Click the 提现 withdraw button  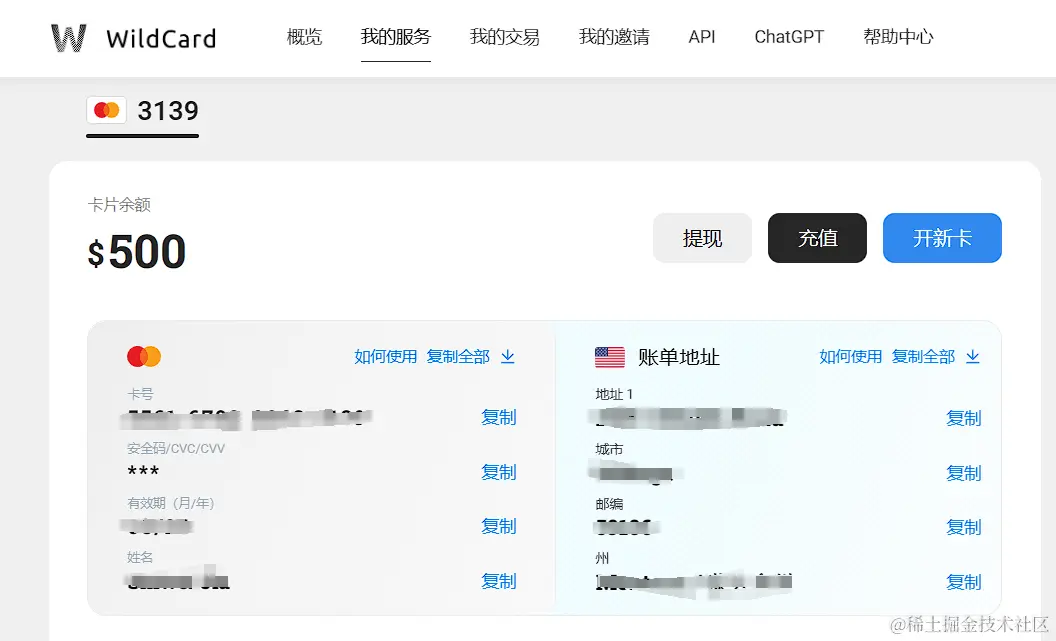click(702, 238)
